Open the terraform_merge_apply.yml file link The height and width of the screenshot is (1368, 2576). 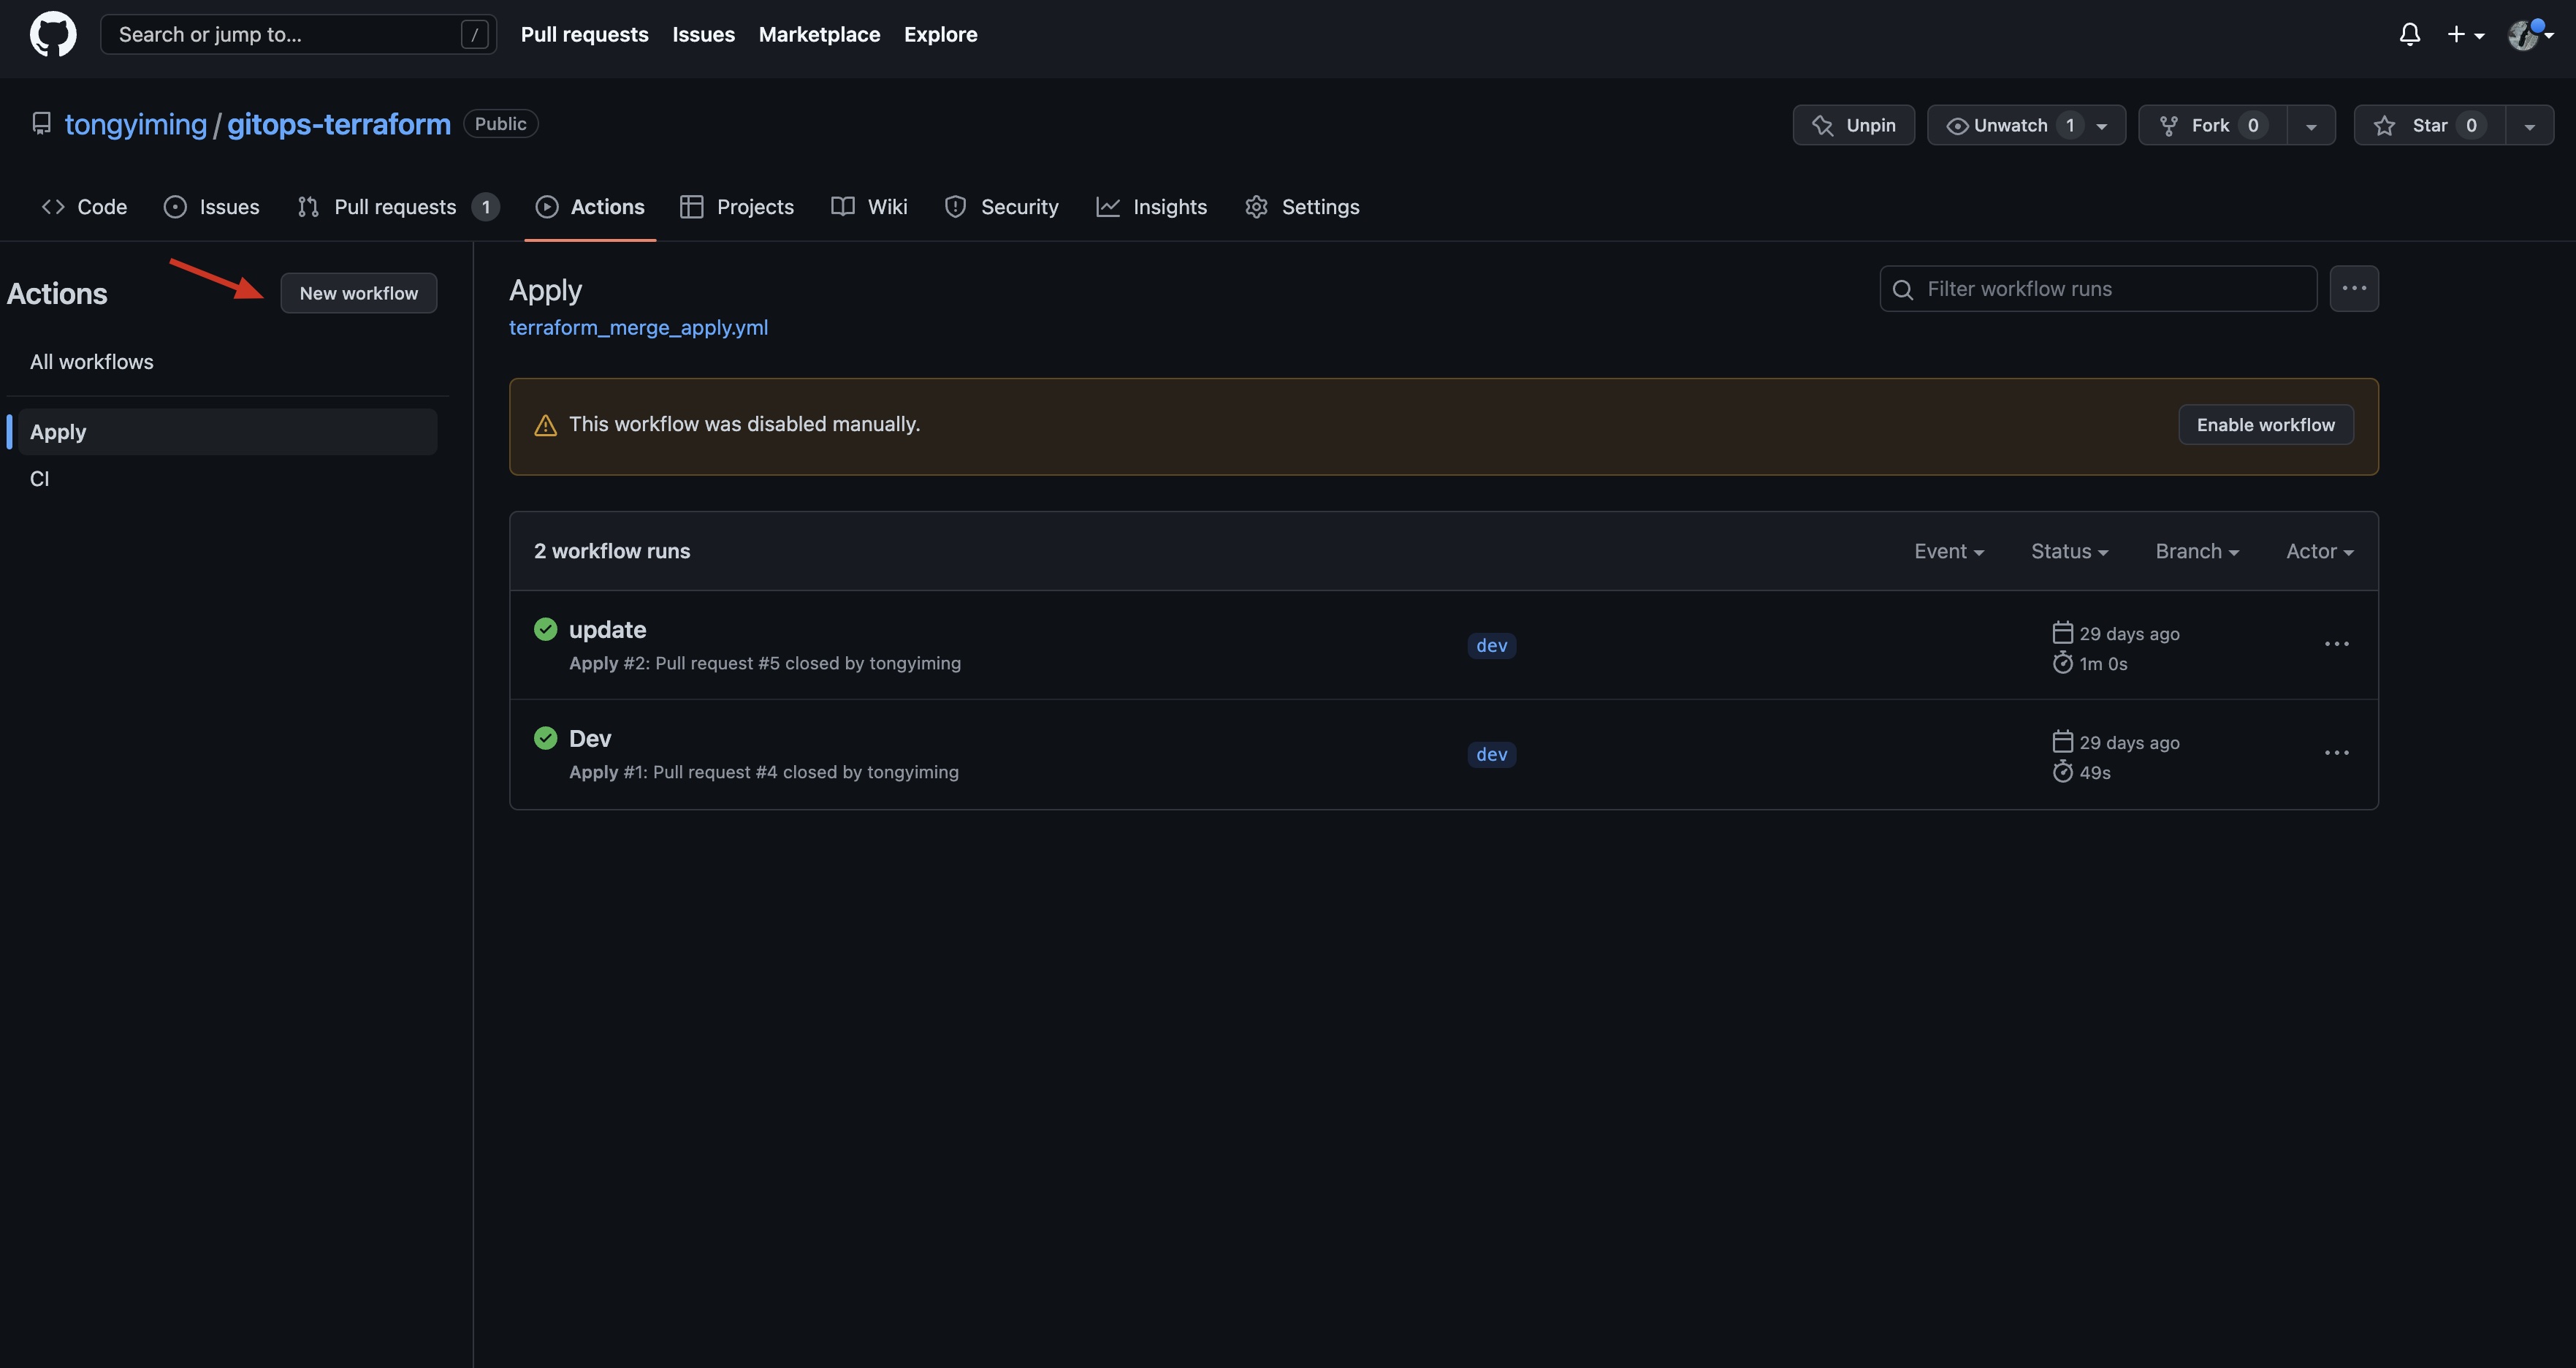pos(638,327)
